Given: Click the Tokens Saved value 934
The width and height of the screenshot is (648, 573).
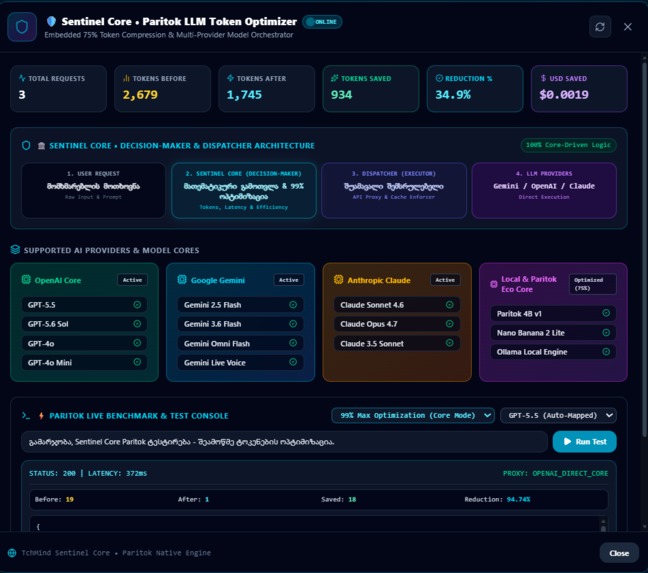Looking at the screenshot, I should [x=342, y=95].
